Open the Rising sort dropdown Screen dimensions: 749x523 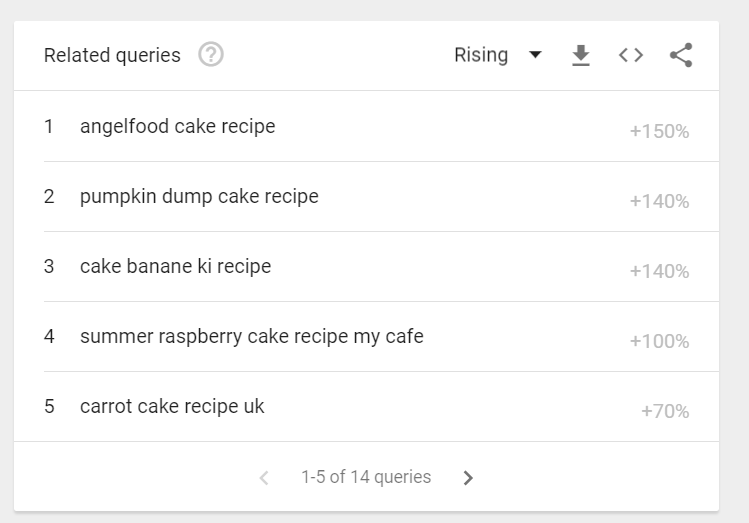pos(481,55)
